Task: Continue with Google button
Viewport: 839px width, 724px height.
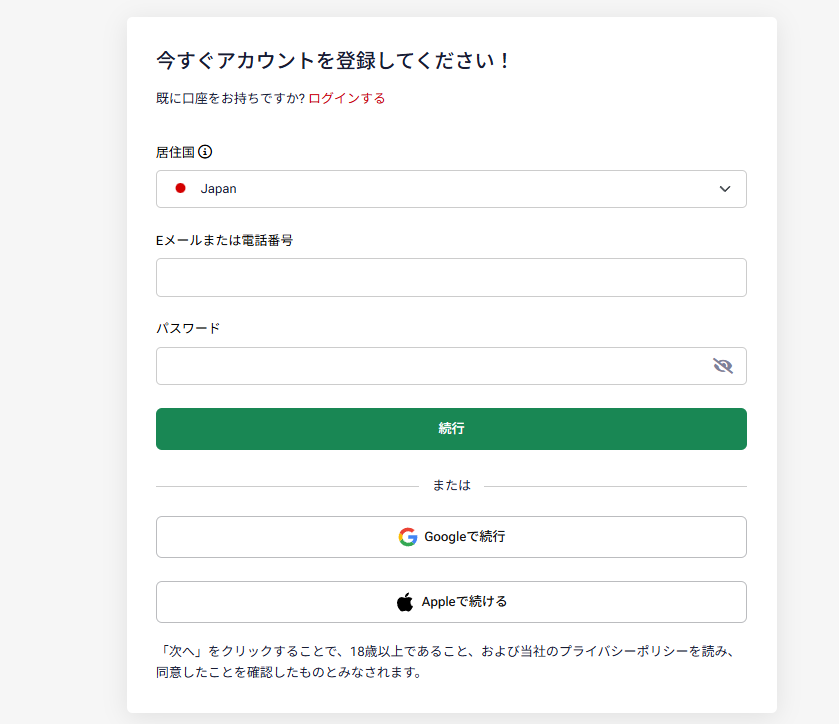Action: 451,537
